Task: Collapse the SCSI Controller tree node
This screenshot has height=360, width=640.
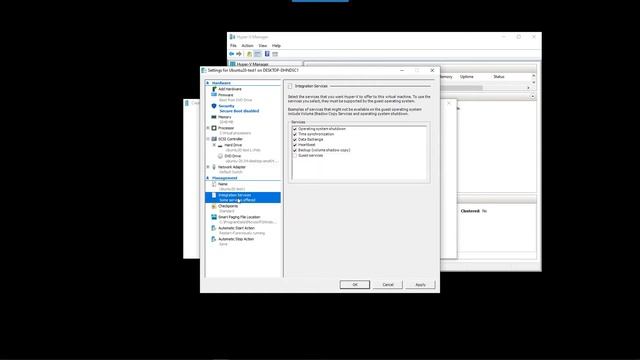Action: (208, 139)
